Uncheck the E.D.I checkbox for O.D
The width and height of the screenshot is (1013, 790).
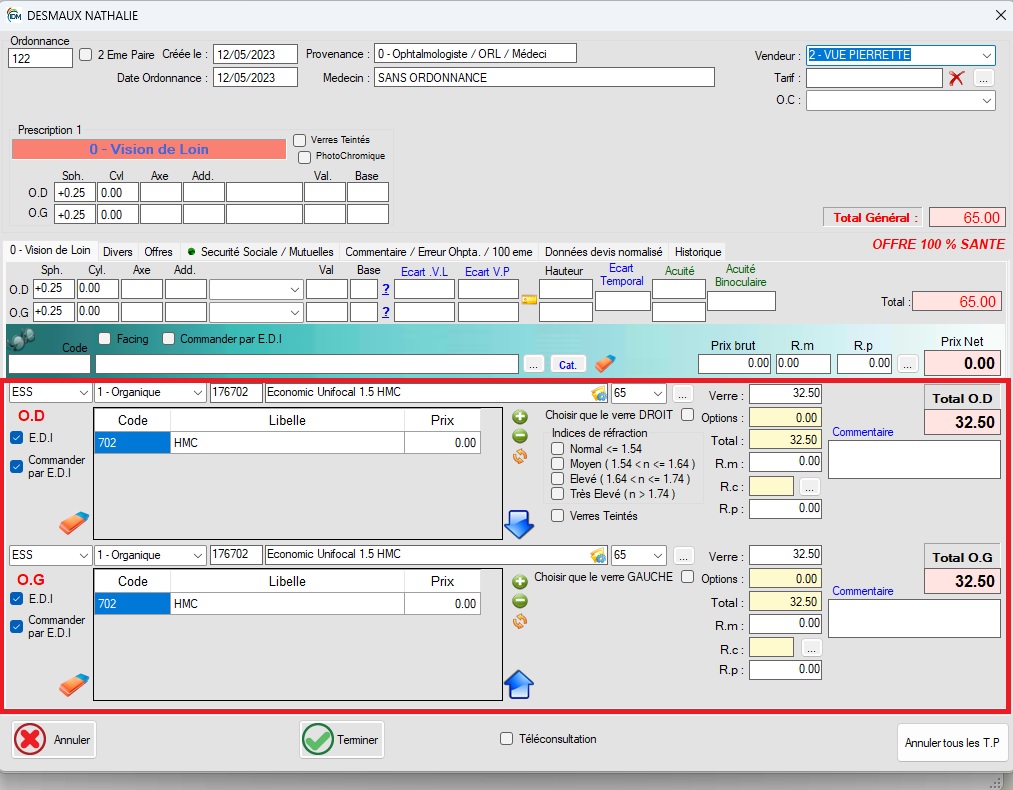point(17,438)
